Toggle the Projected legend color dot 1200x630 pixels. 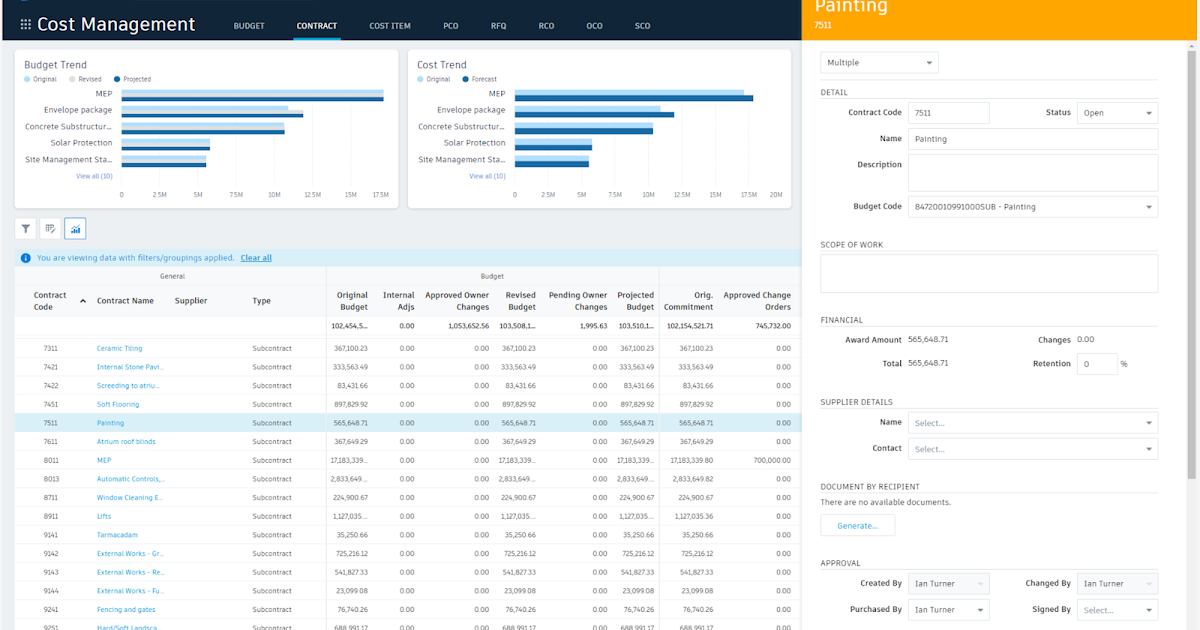116,79
